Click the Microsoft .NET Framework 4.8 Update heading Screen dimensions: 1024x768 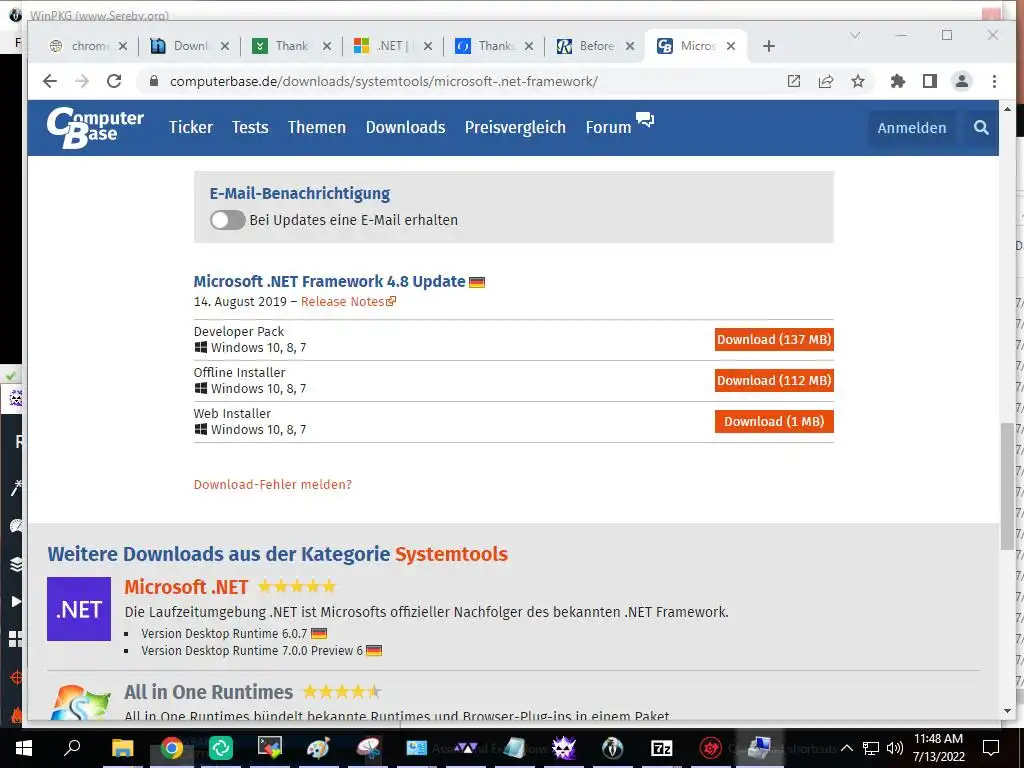[x=329, y=281]
